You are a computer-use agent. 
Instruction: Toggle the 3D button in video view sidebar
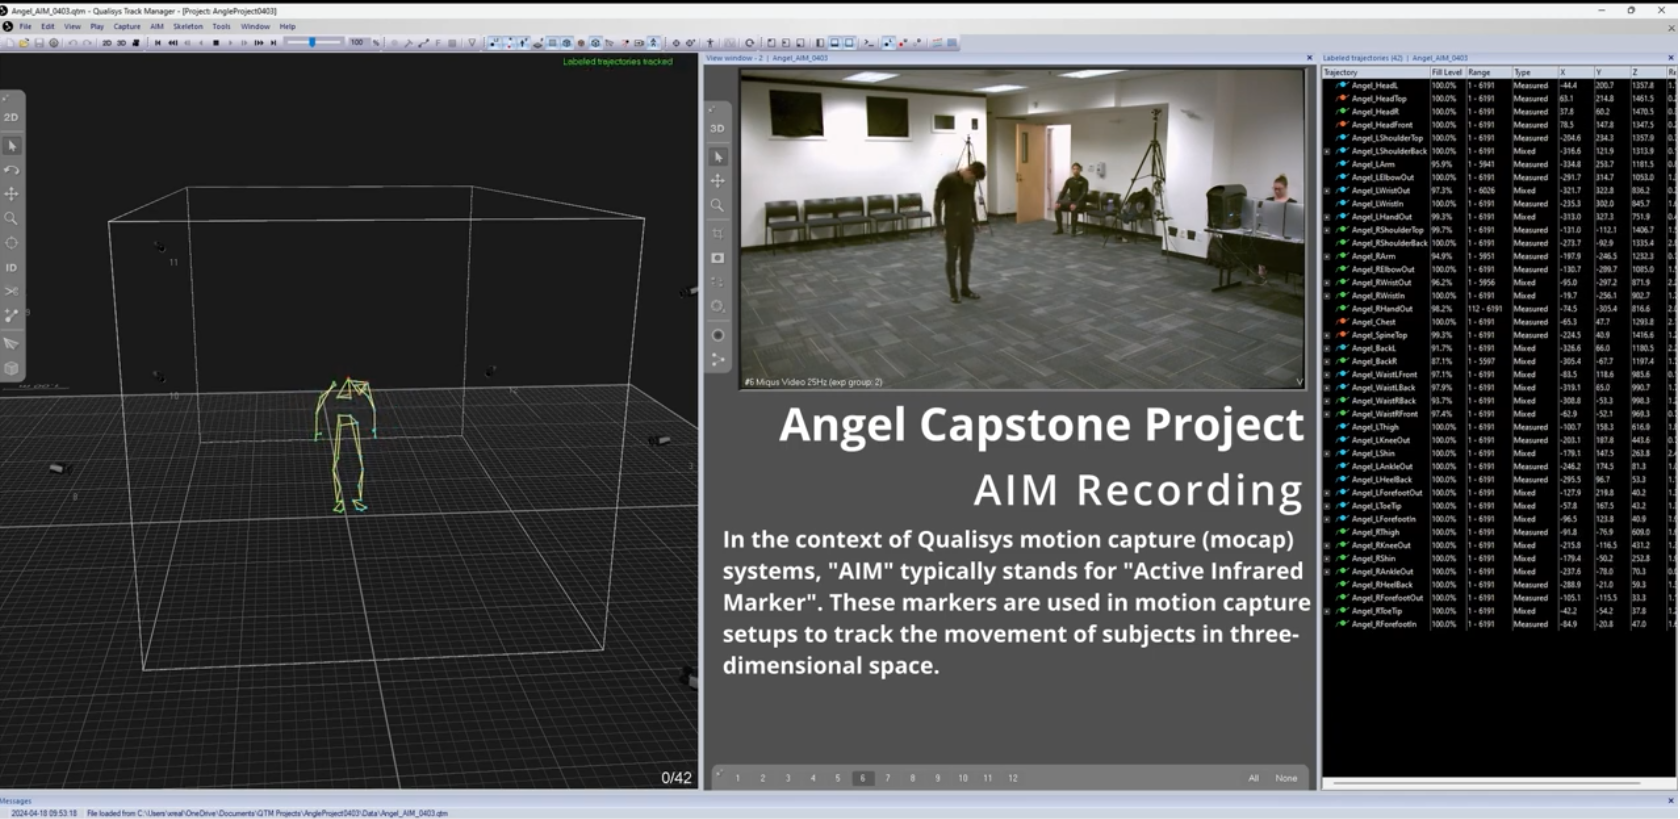pos(717,128)
